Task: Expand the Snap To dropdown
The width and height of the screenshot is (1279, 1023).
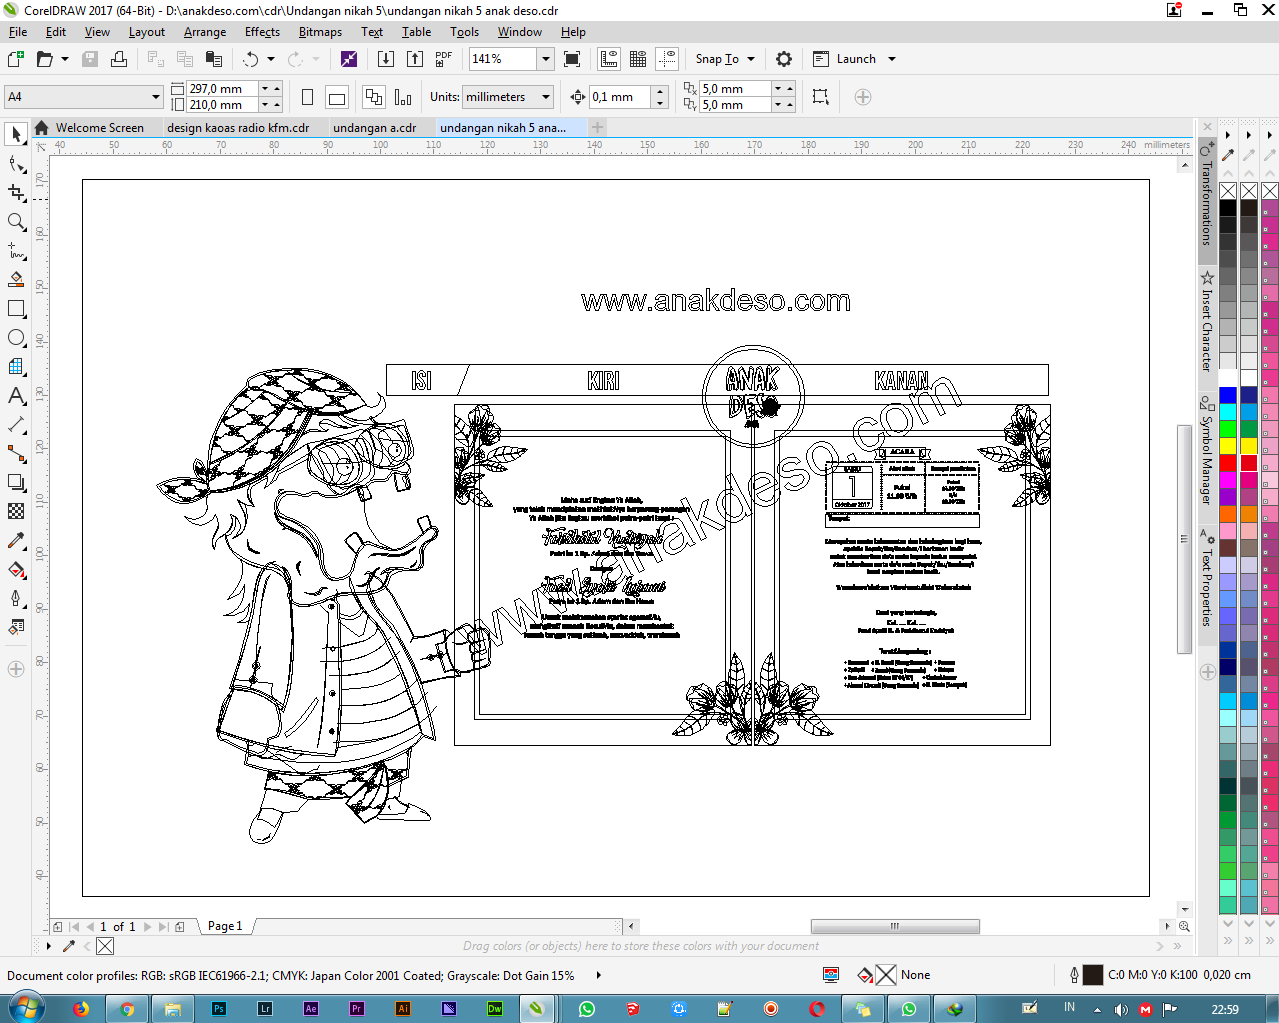Action: (751, 59)
